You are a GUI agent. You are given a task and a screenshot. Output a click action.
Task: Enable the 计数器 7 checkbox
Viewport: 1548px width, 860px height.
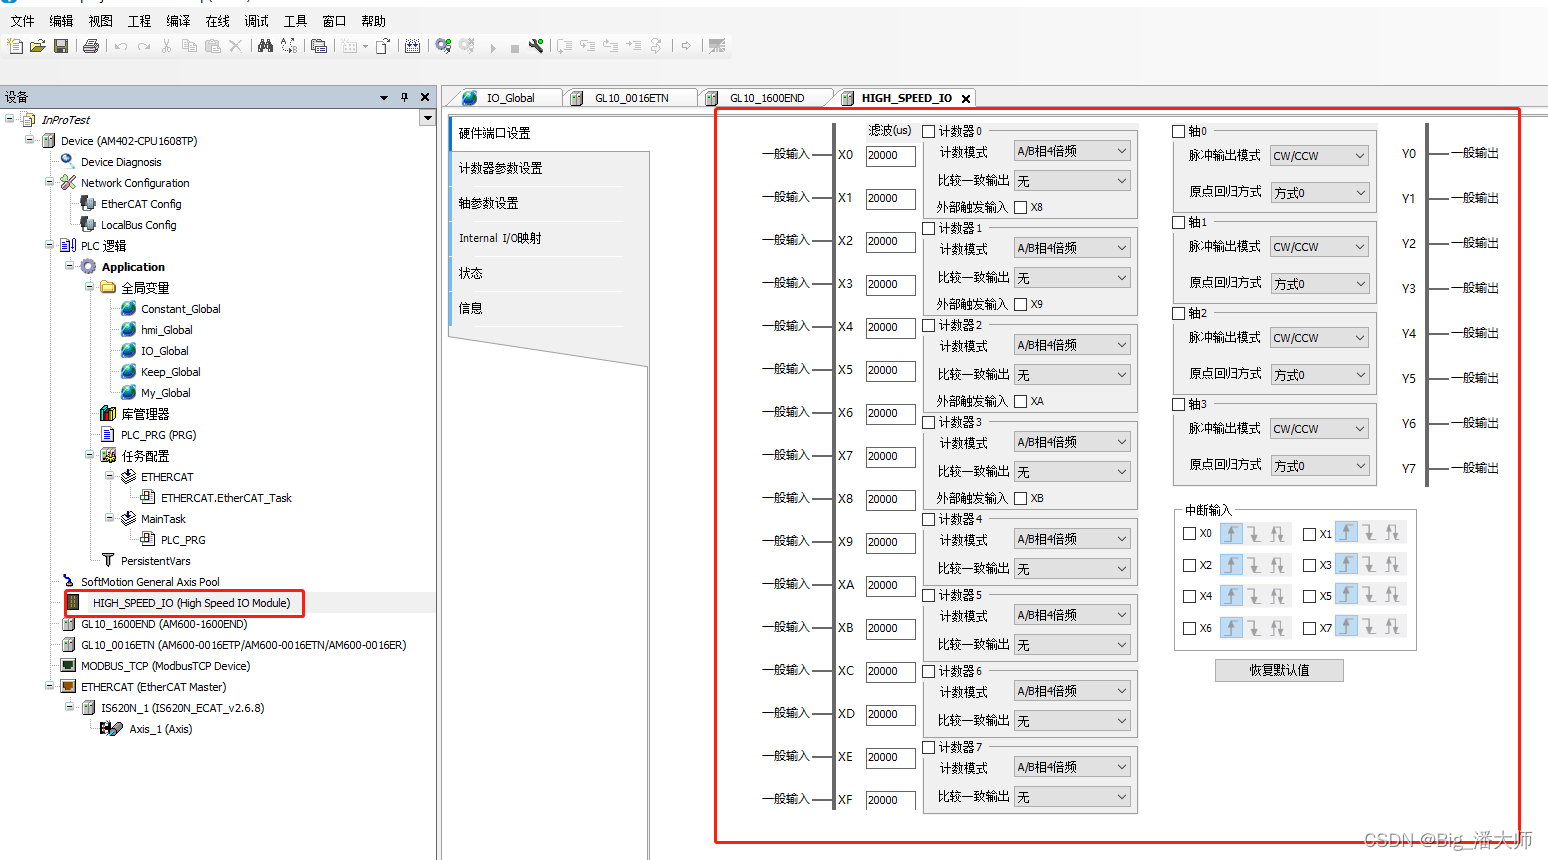click(x=929, y=747)
